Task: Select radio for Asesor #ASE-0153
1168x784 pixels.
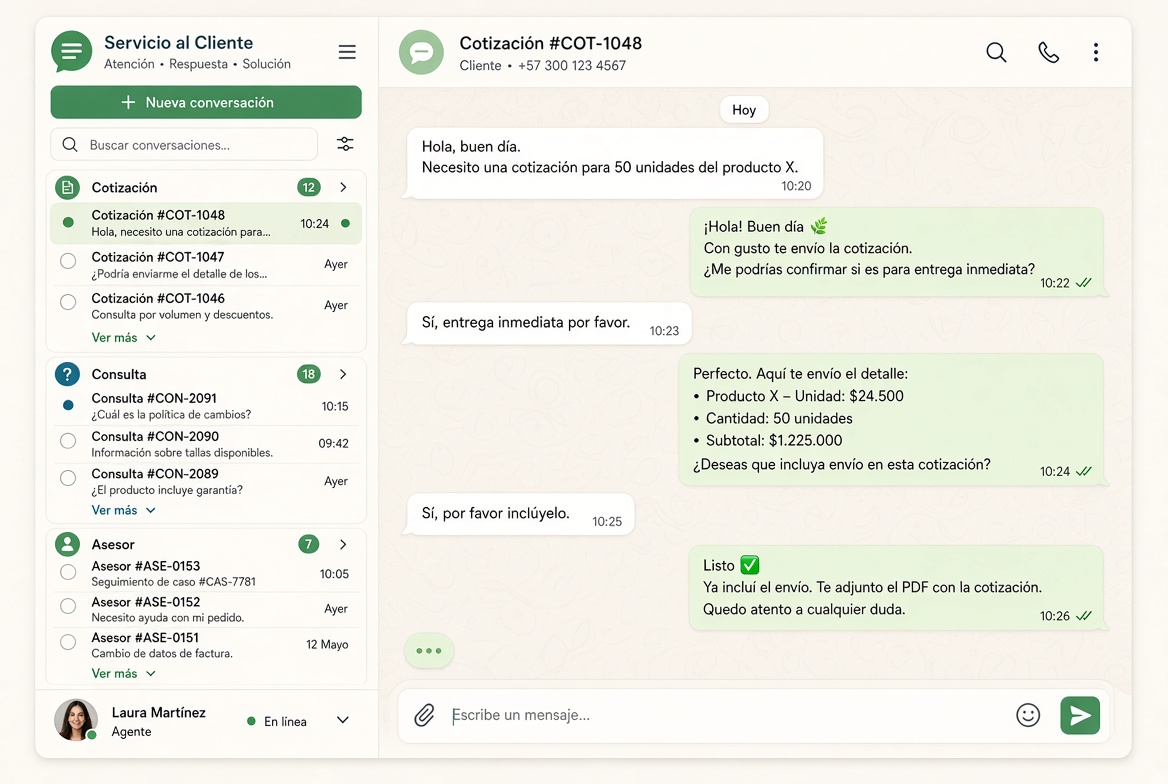Action: click(x=68, y=572)
